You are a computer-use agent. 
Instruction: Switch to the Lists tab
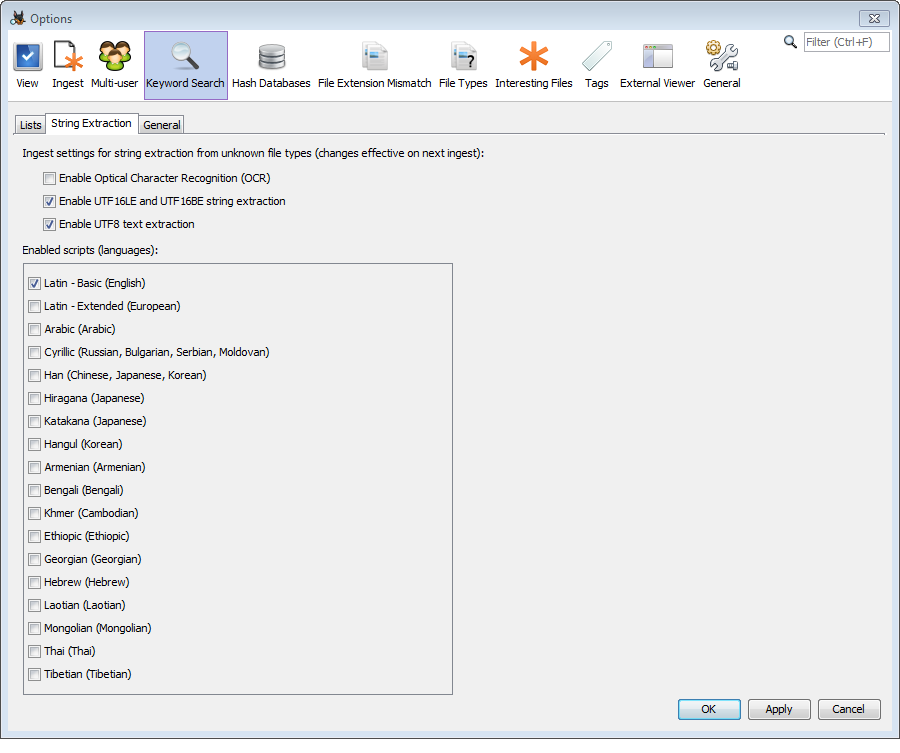click(x=29, y=124)
